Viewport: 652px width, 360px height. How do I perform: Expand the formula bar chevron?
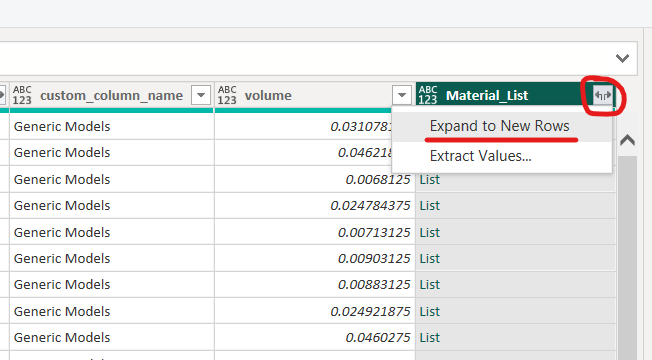622,58
